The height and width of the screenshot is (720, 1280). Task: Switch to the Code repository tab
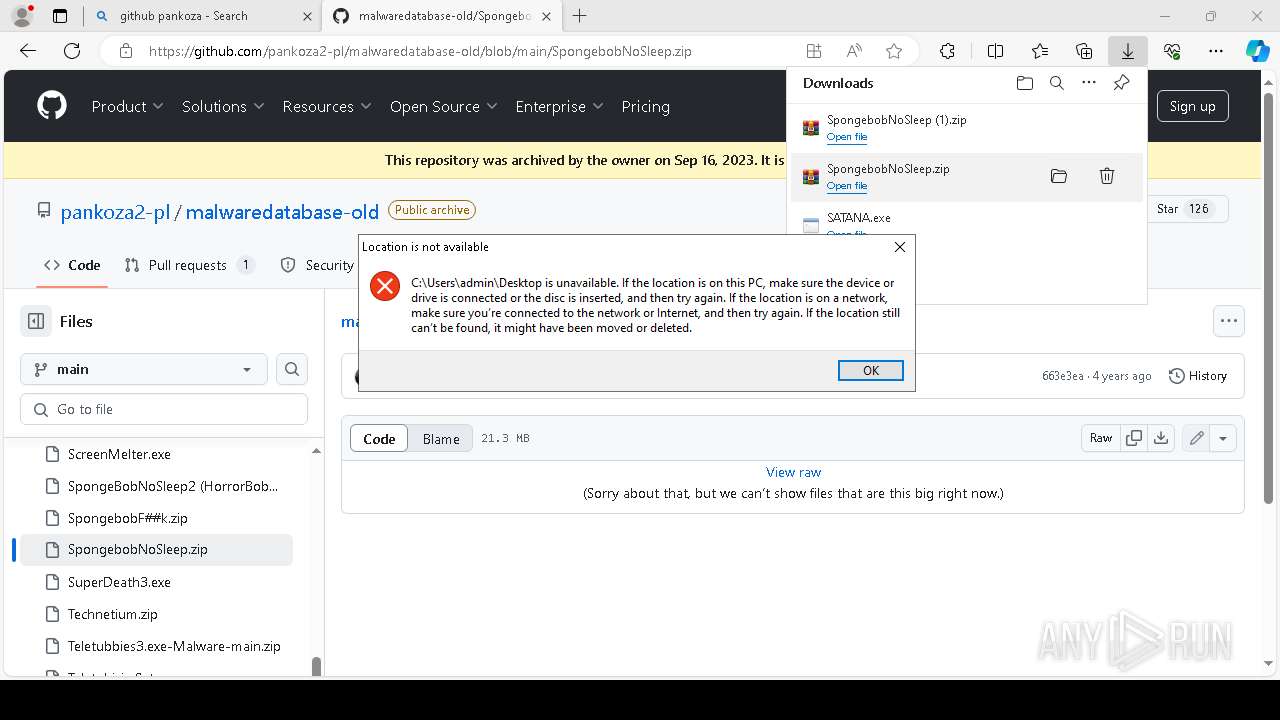[72, 265]
